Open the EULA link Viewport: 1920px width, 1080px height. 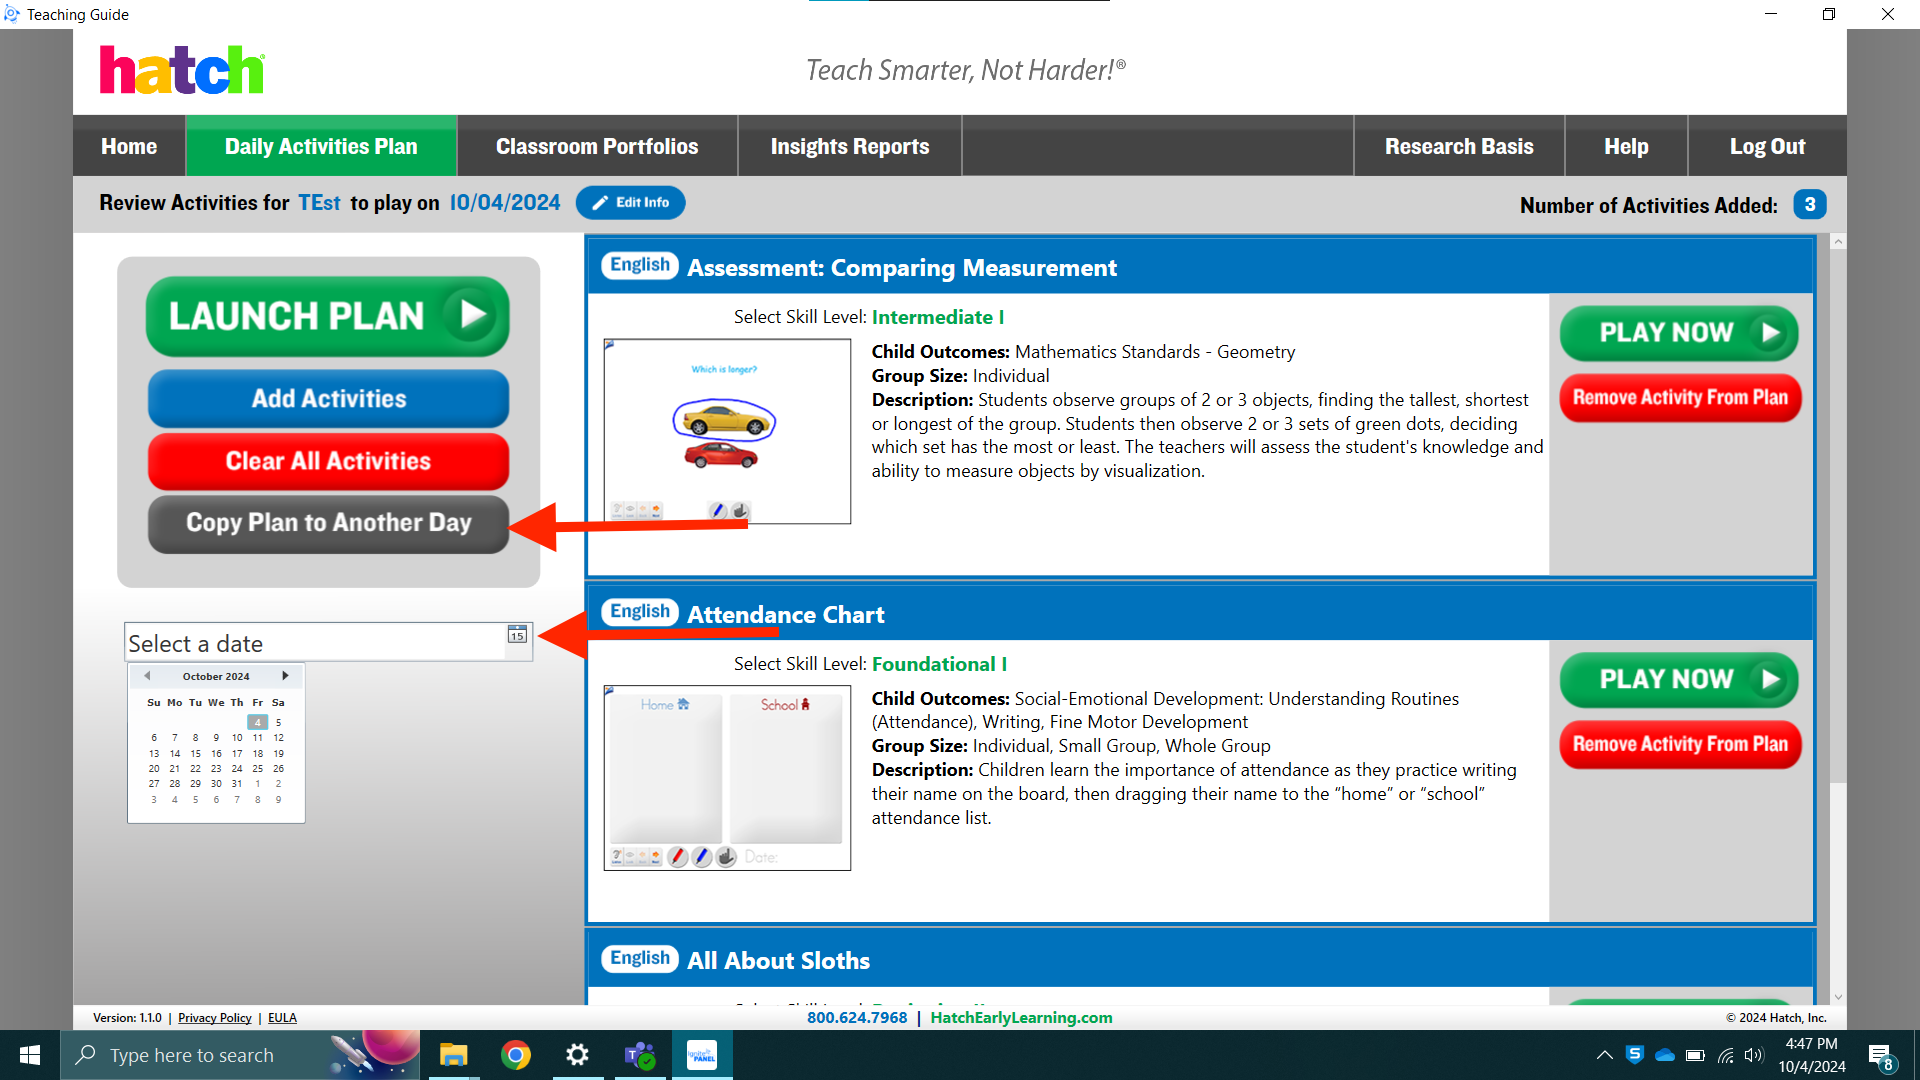coord(282,1018)
